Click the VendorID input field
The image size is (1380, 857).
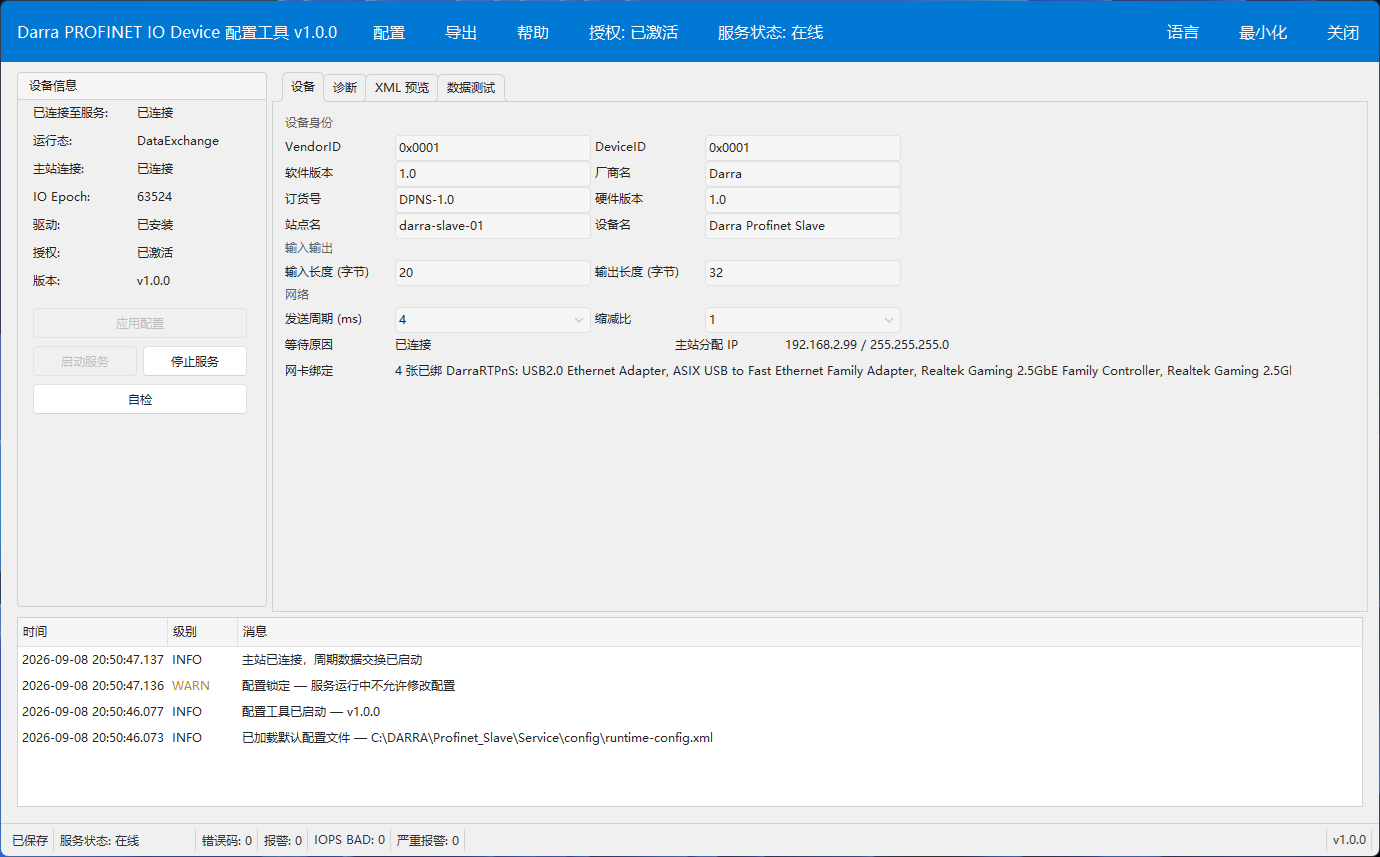coord(493,148)
